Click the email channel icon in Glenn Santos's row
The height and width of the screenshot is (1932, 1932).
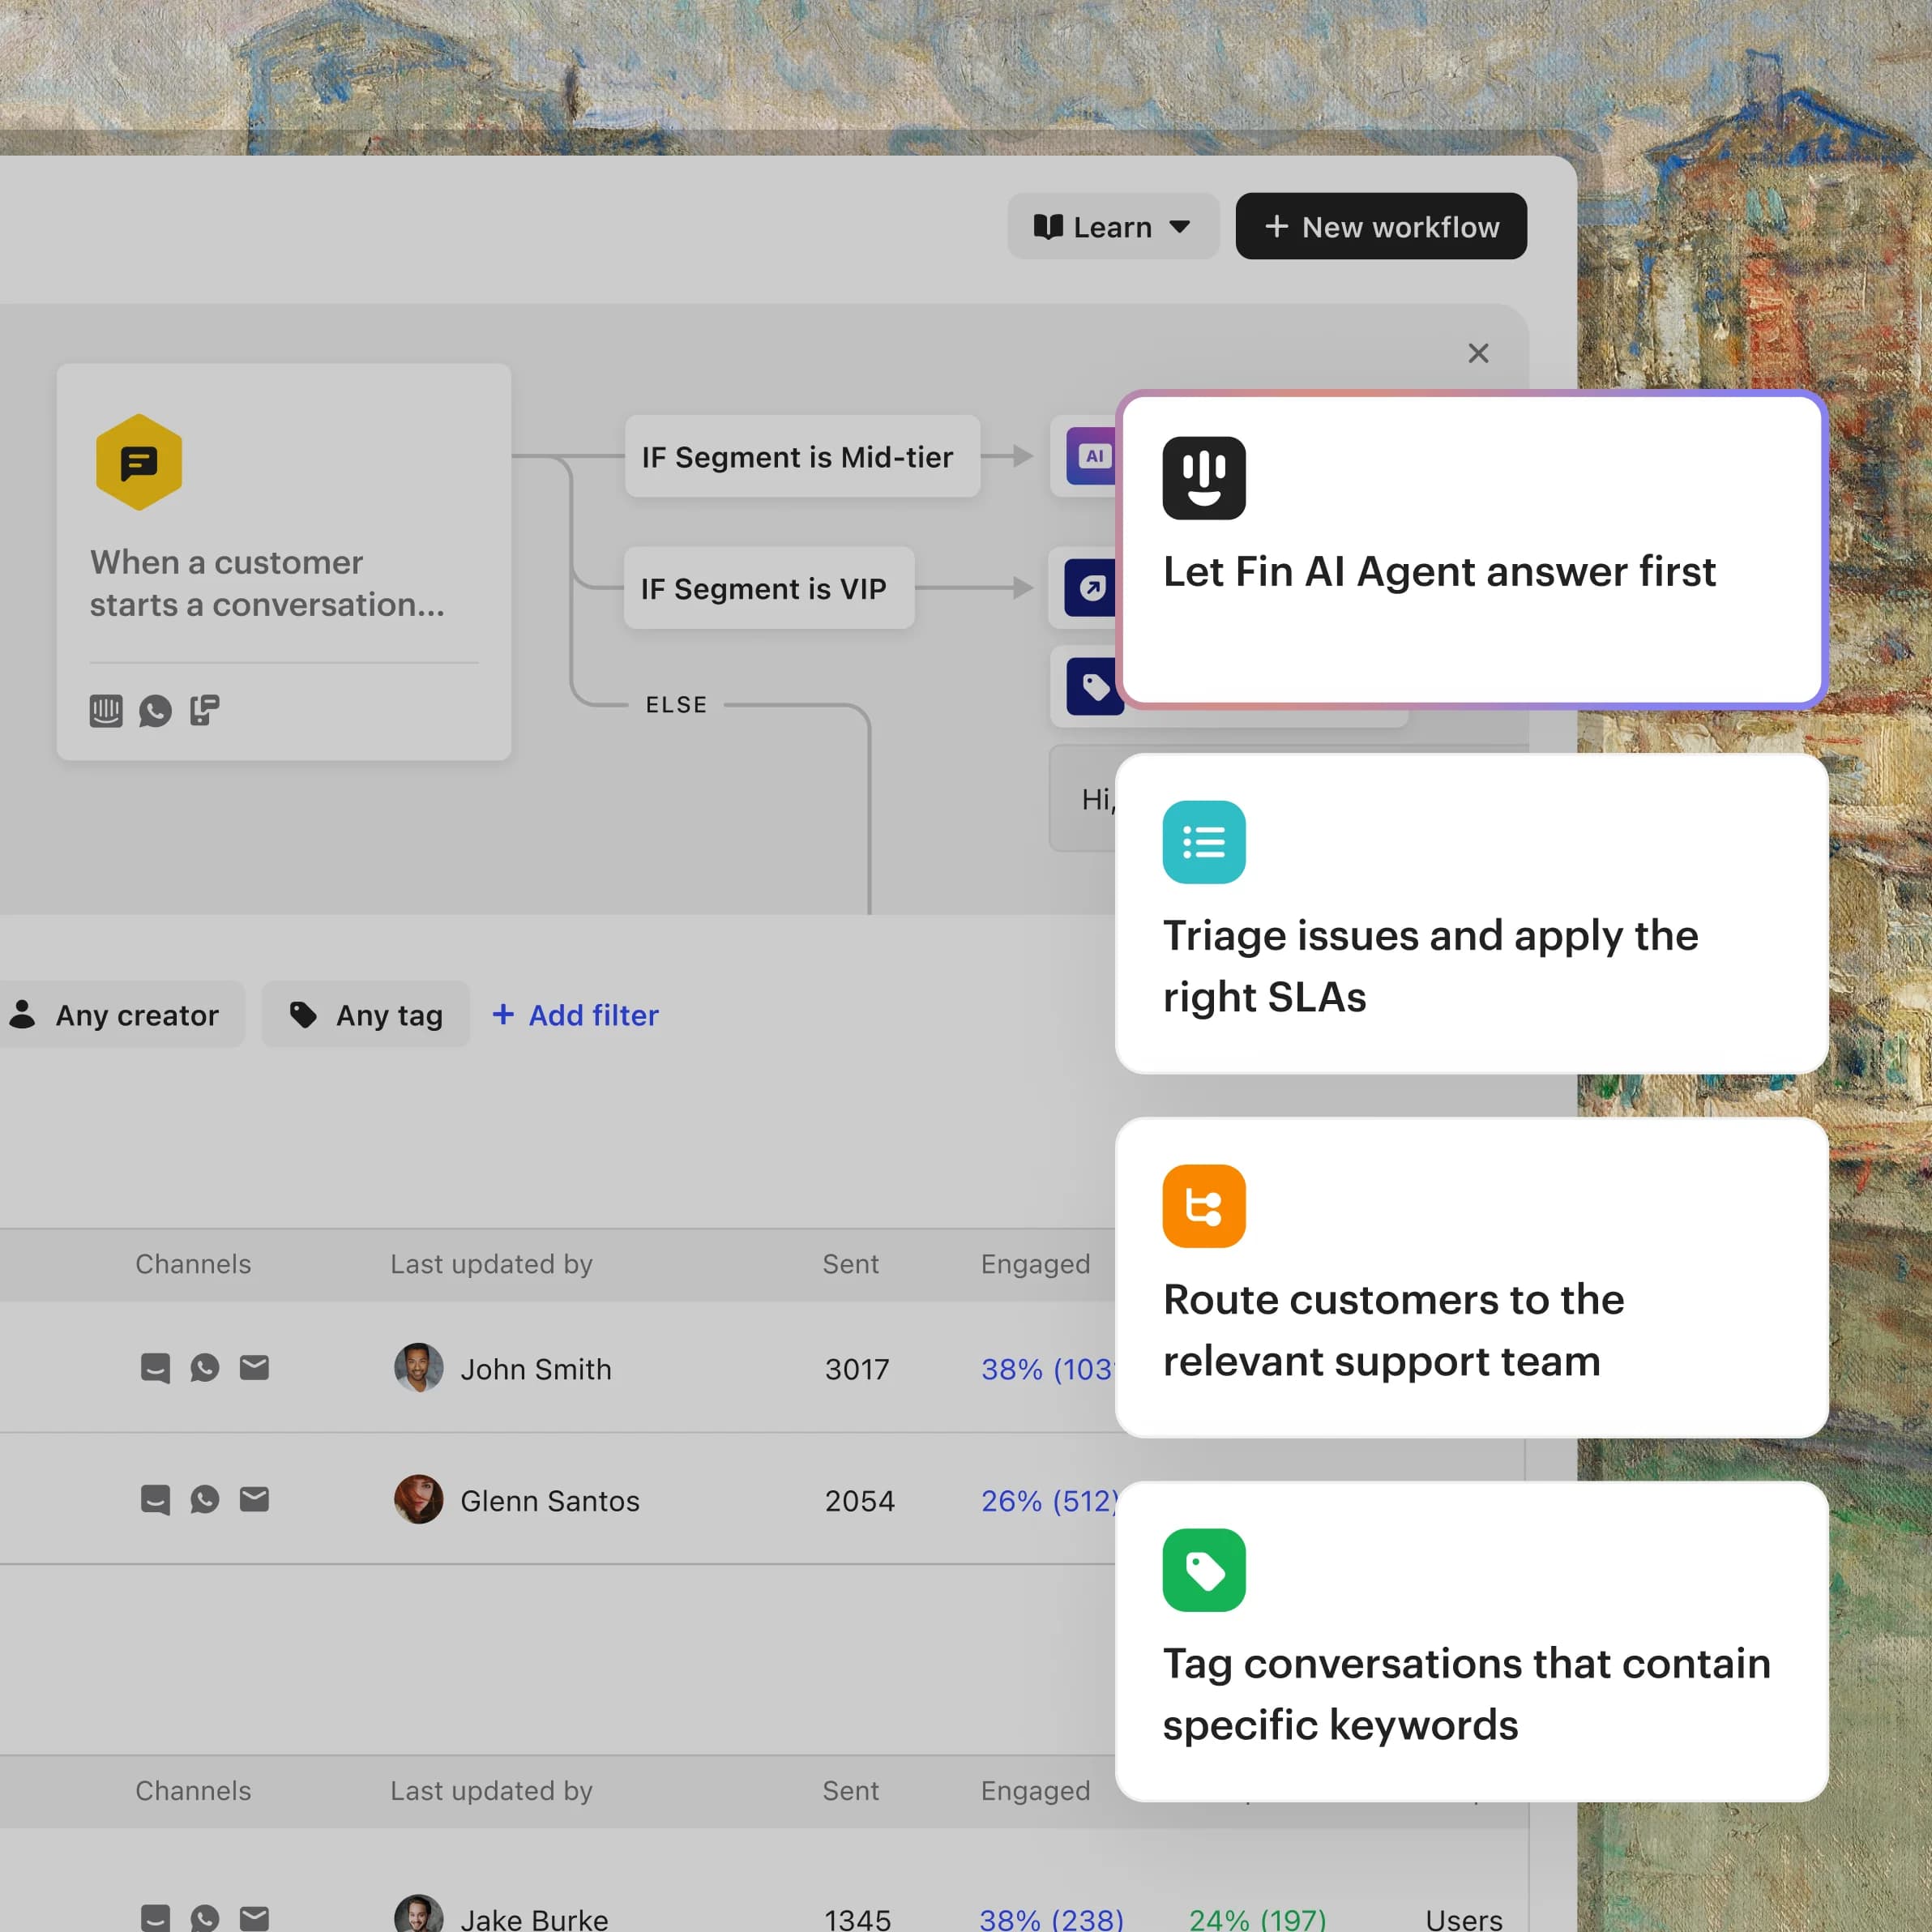(x=255, y=1500)
